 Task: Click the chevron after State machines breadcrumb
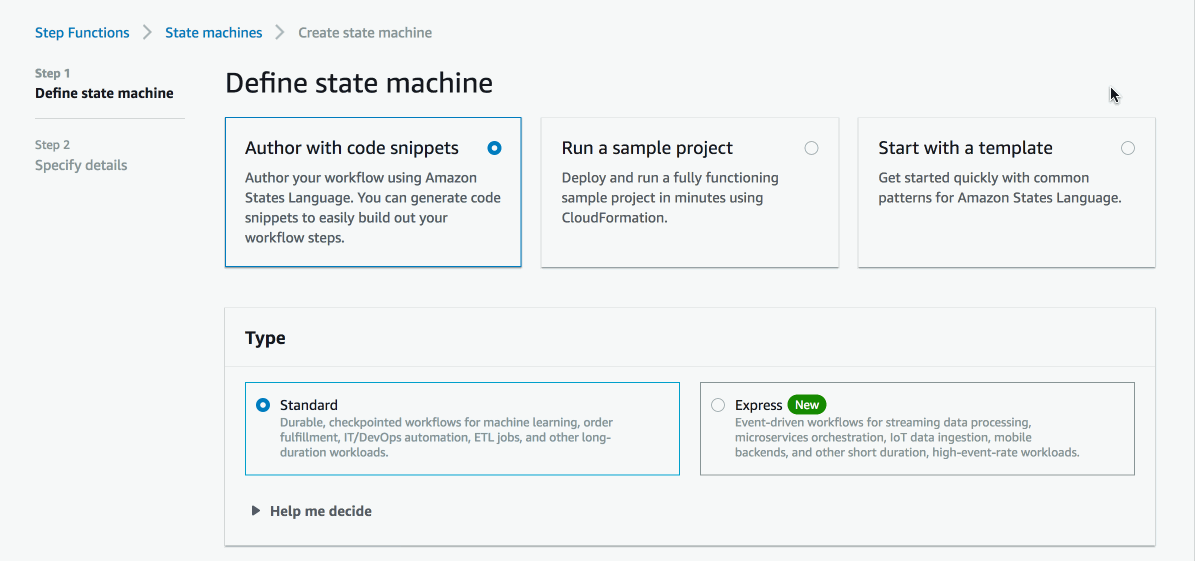[280, 33]
